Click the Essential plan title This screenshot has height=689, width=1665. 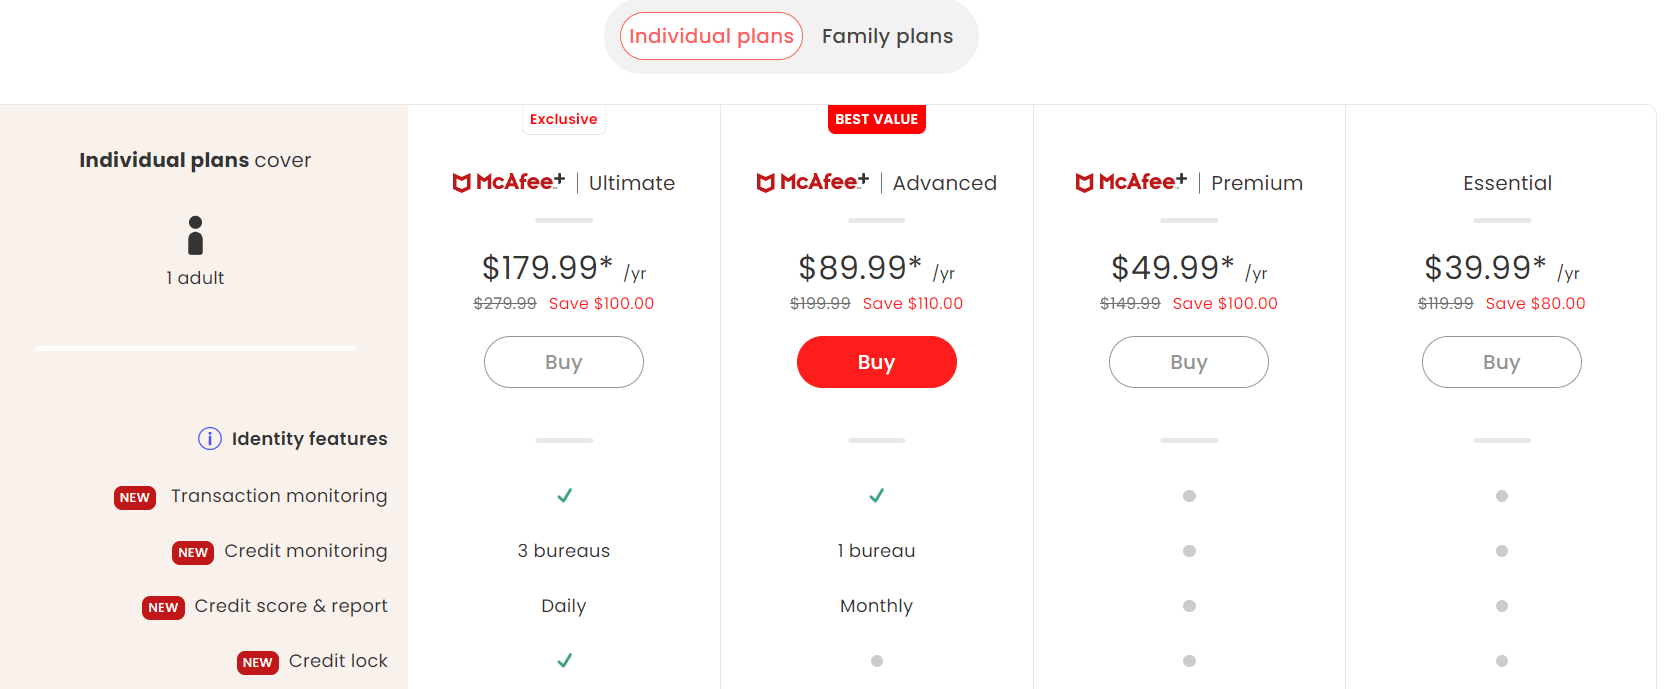click(x=1508, y=183)
